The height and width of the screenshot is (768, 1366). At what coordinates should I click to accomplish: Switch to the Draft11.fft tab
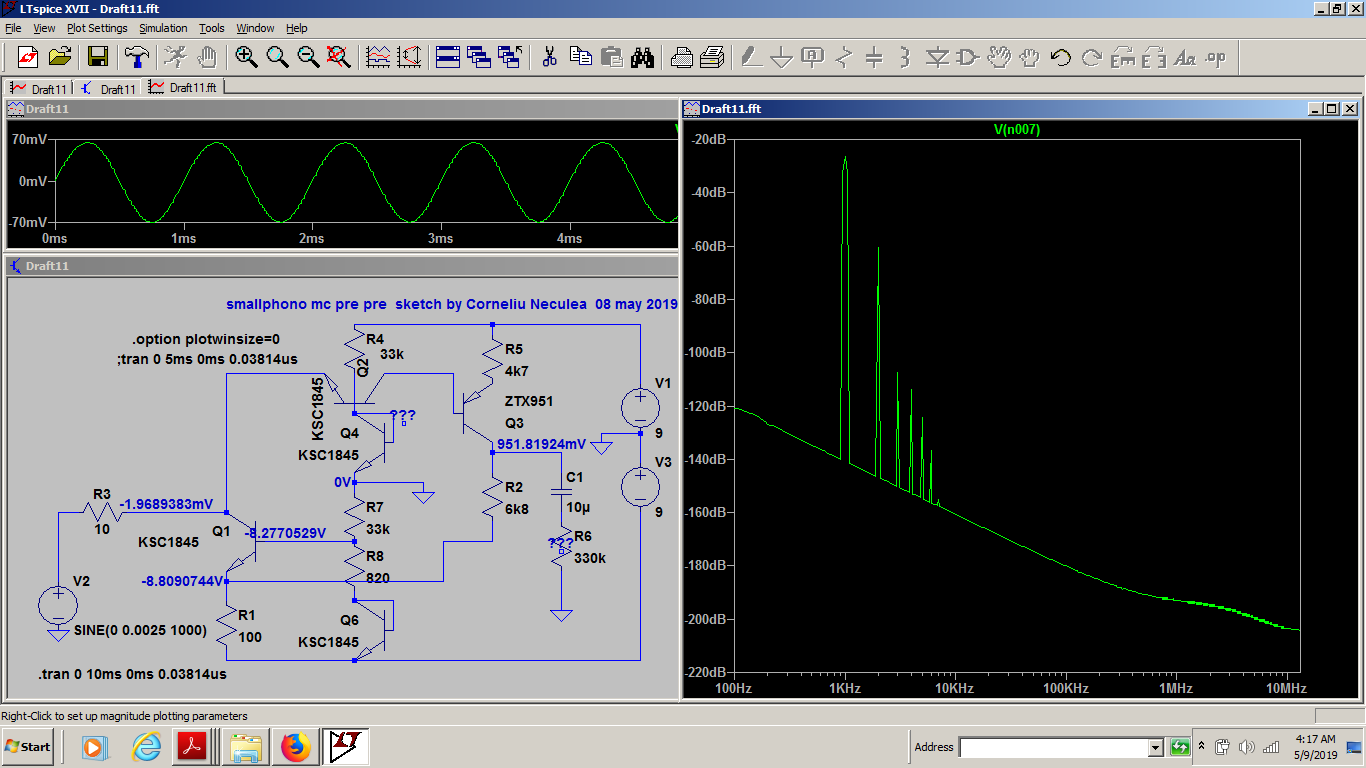click(184, 87)
